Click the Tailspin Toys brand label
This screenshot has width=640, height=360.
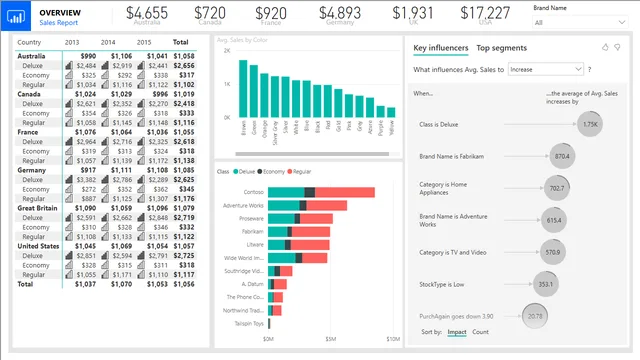(x=249, y=323)
